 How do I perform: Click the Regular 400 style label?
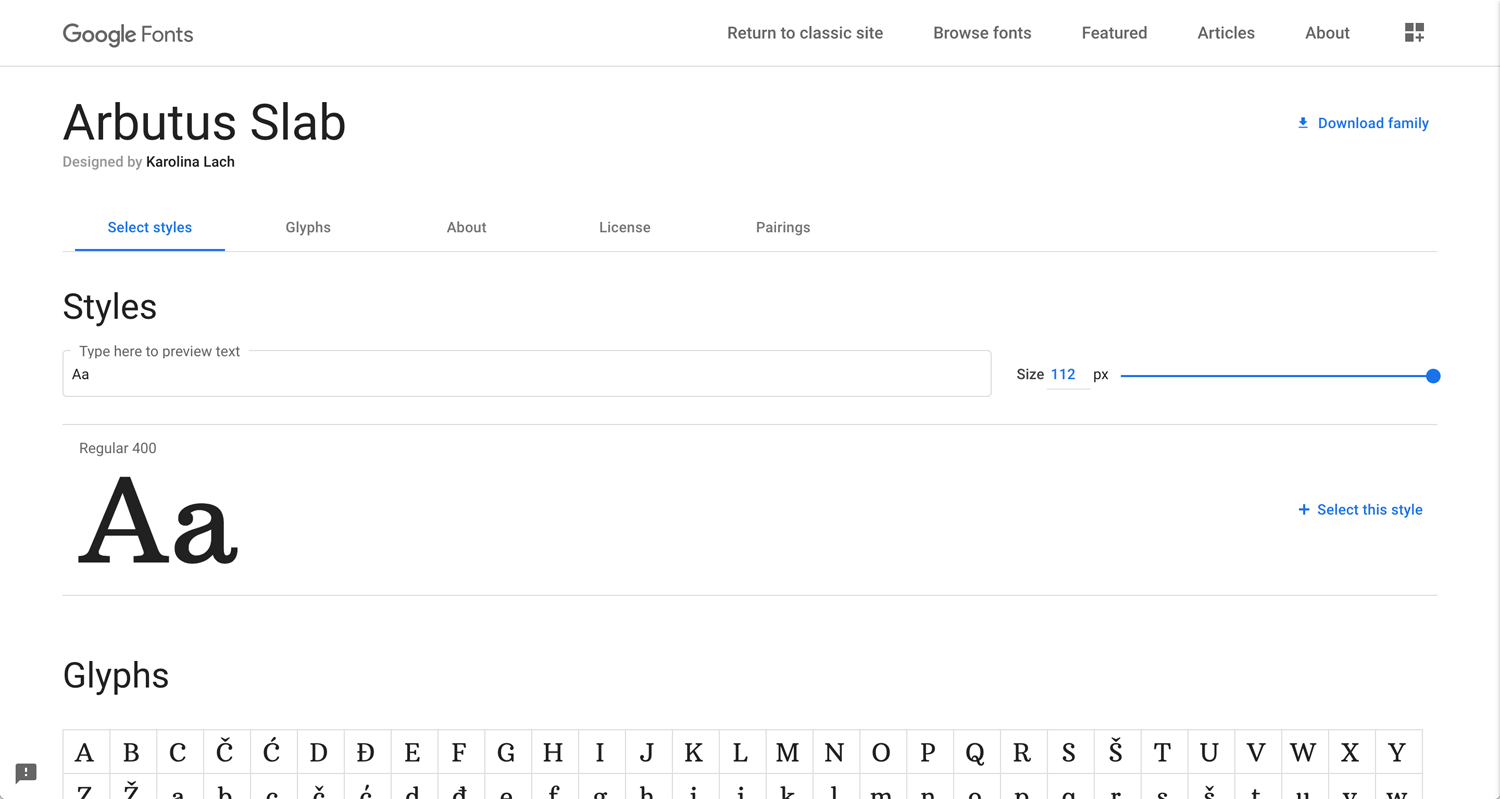(118, 448)
